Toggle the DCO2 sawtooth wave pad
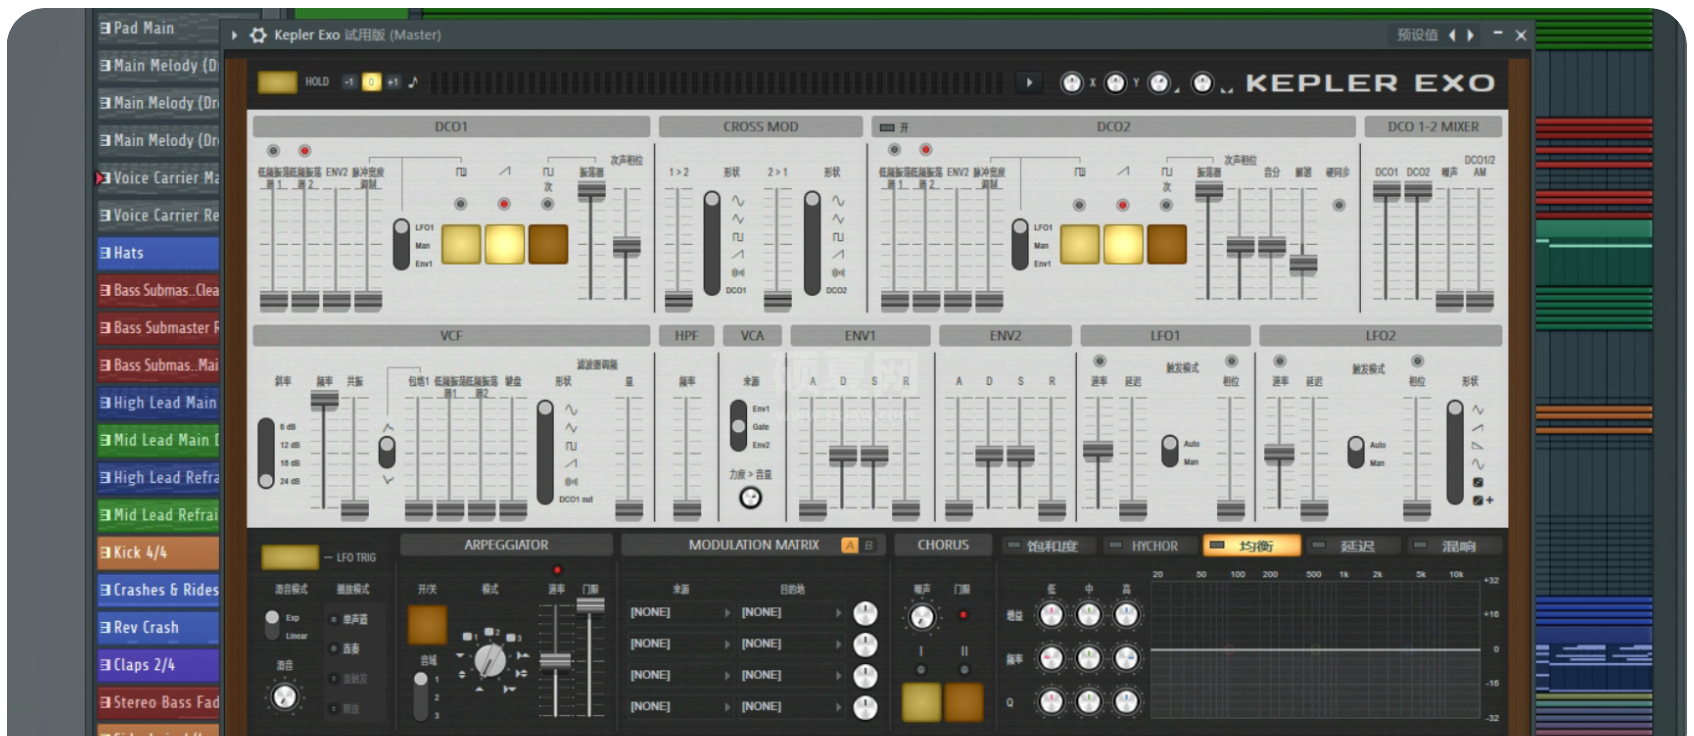This screenshot has width=1694, height=736. pyautogui.click(x=1123, y=244)
